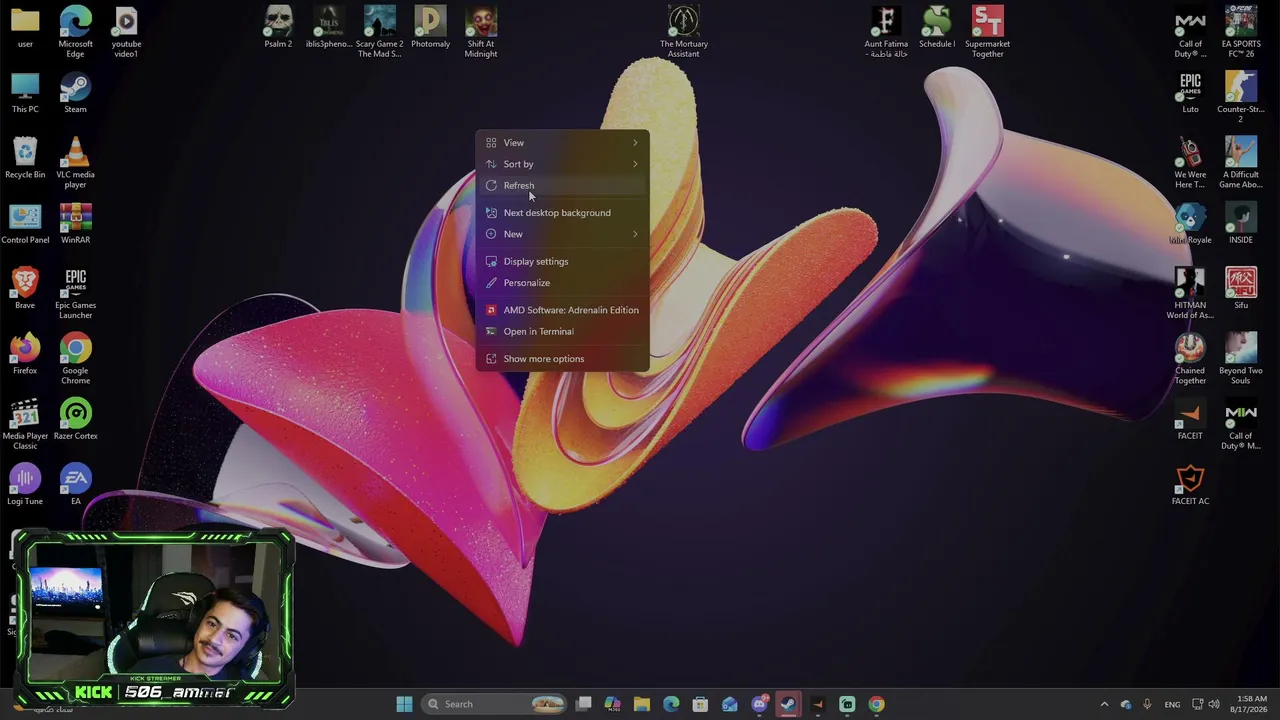Select the Beyond Two Souls icon
This screenshot has width=1280, height=720.
point(1241,359)
